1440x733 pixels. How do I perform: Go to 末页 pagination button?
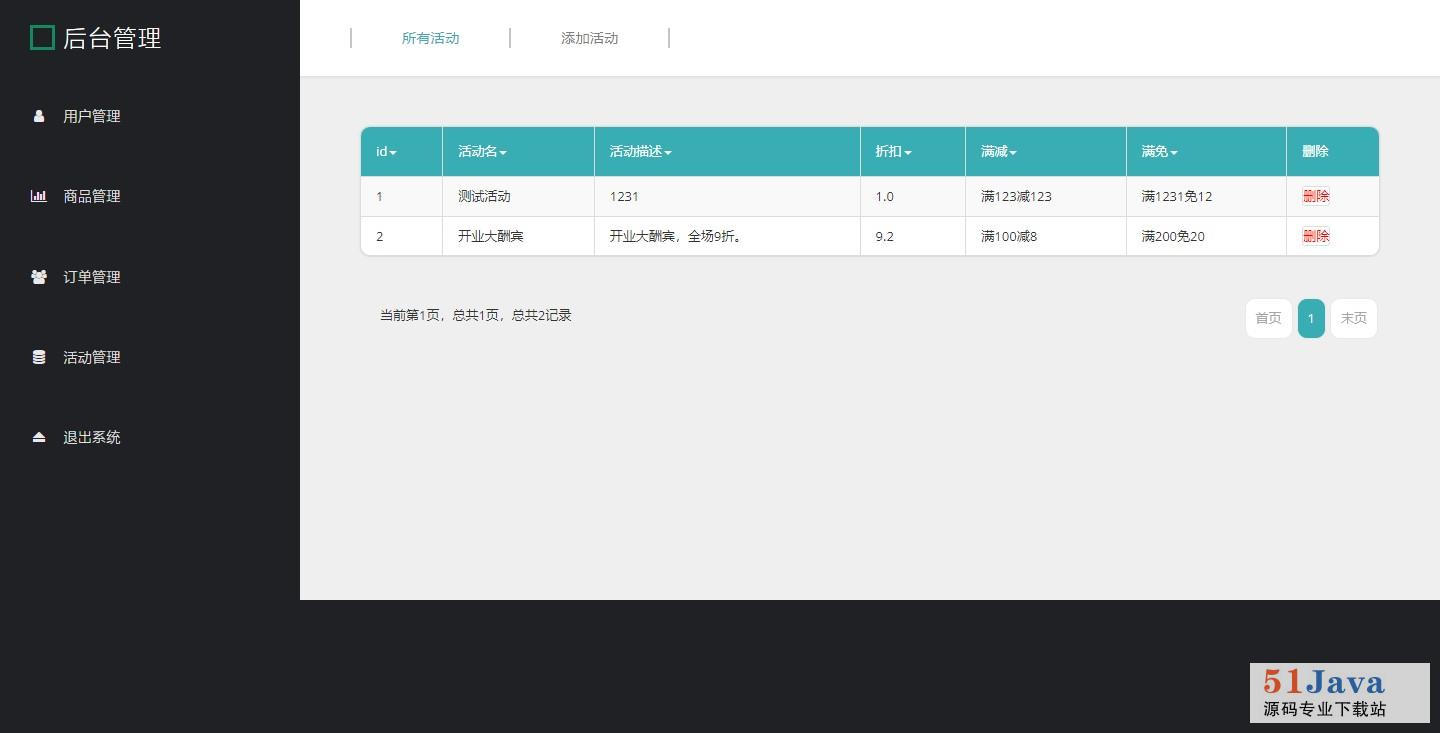pos(1354,318)
